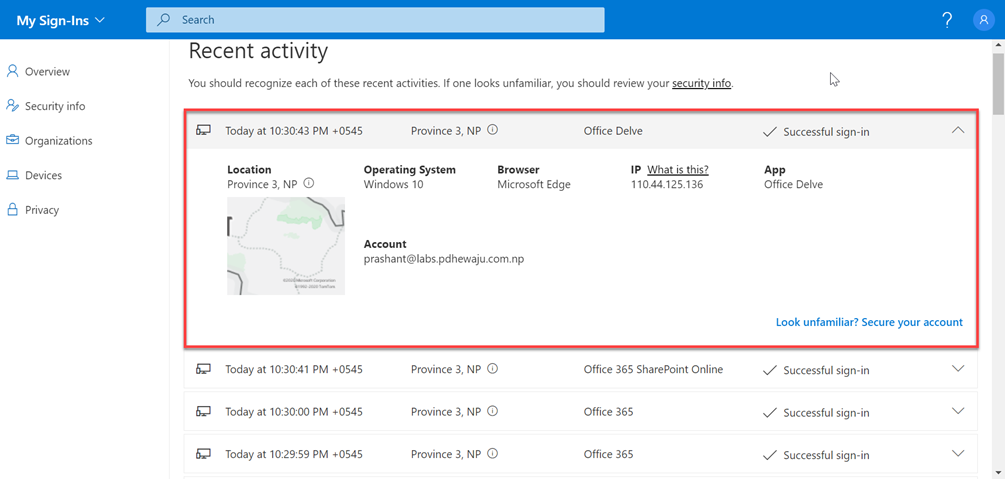Click the device icon on the 10:30:00 PM row

(204, 412)
